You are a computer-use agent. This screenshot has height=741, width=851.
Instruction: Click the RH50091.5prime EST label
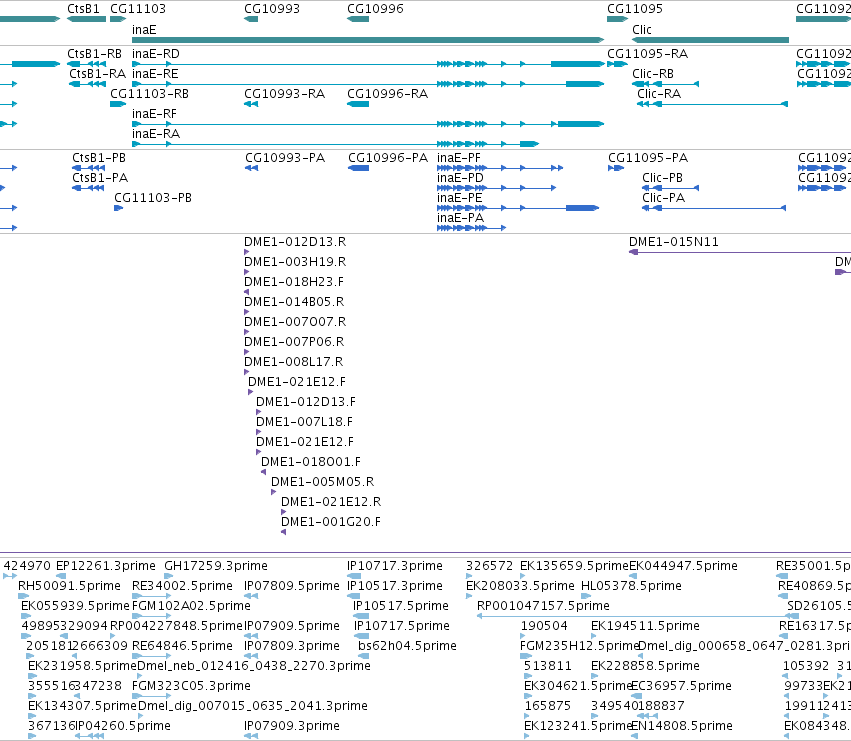(x=69, y=586)
